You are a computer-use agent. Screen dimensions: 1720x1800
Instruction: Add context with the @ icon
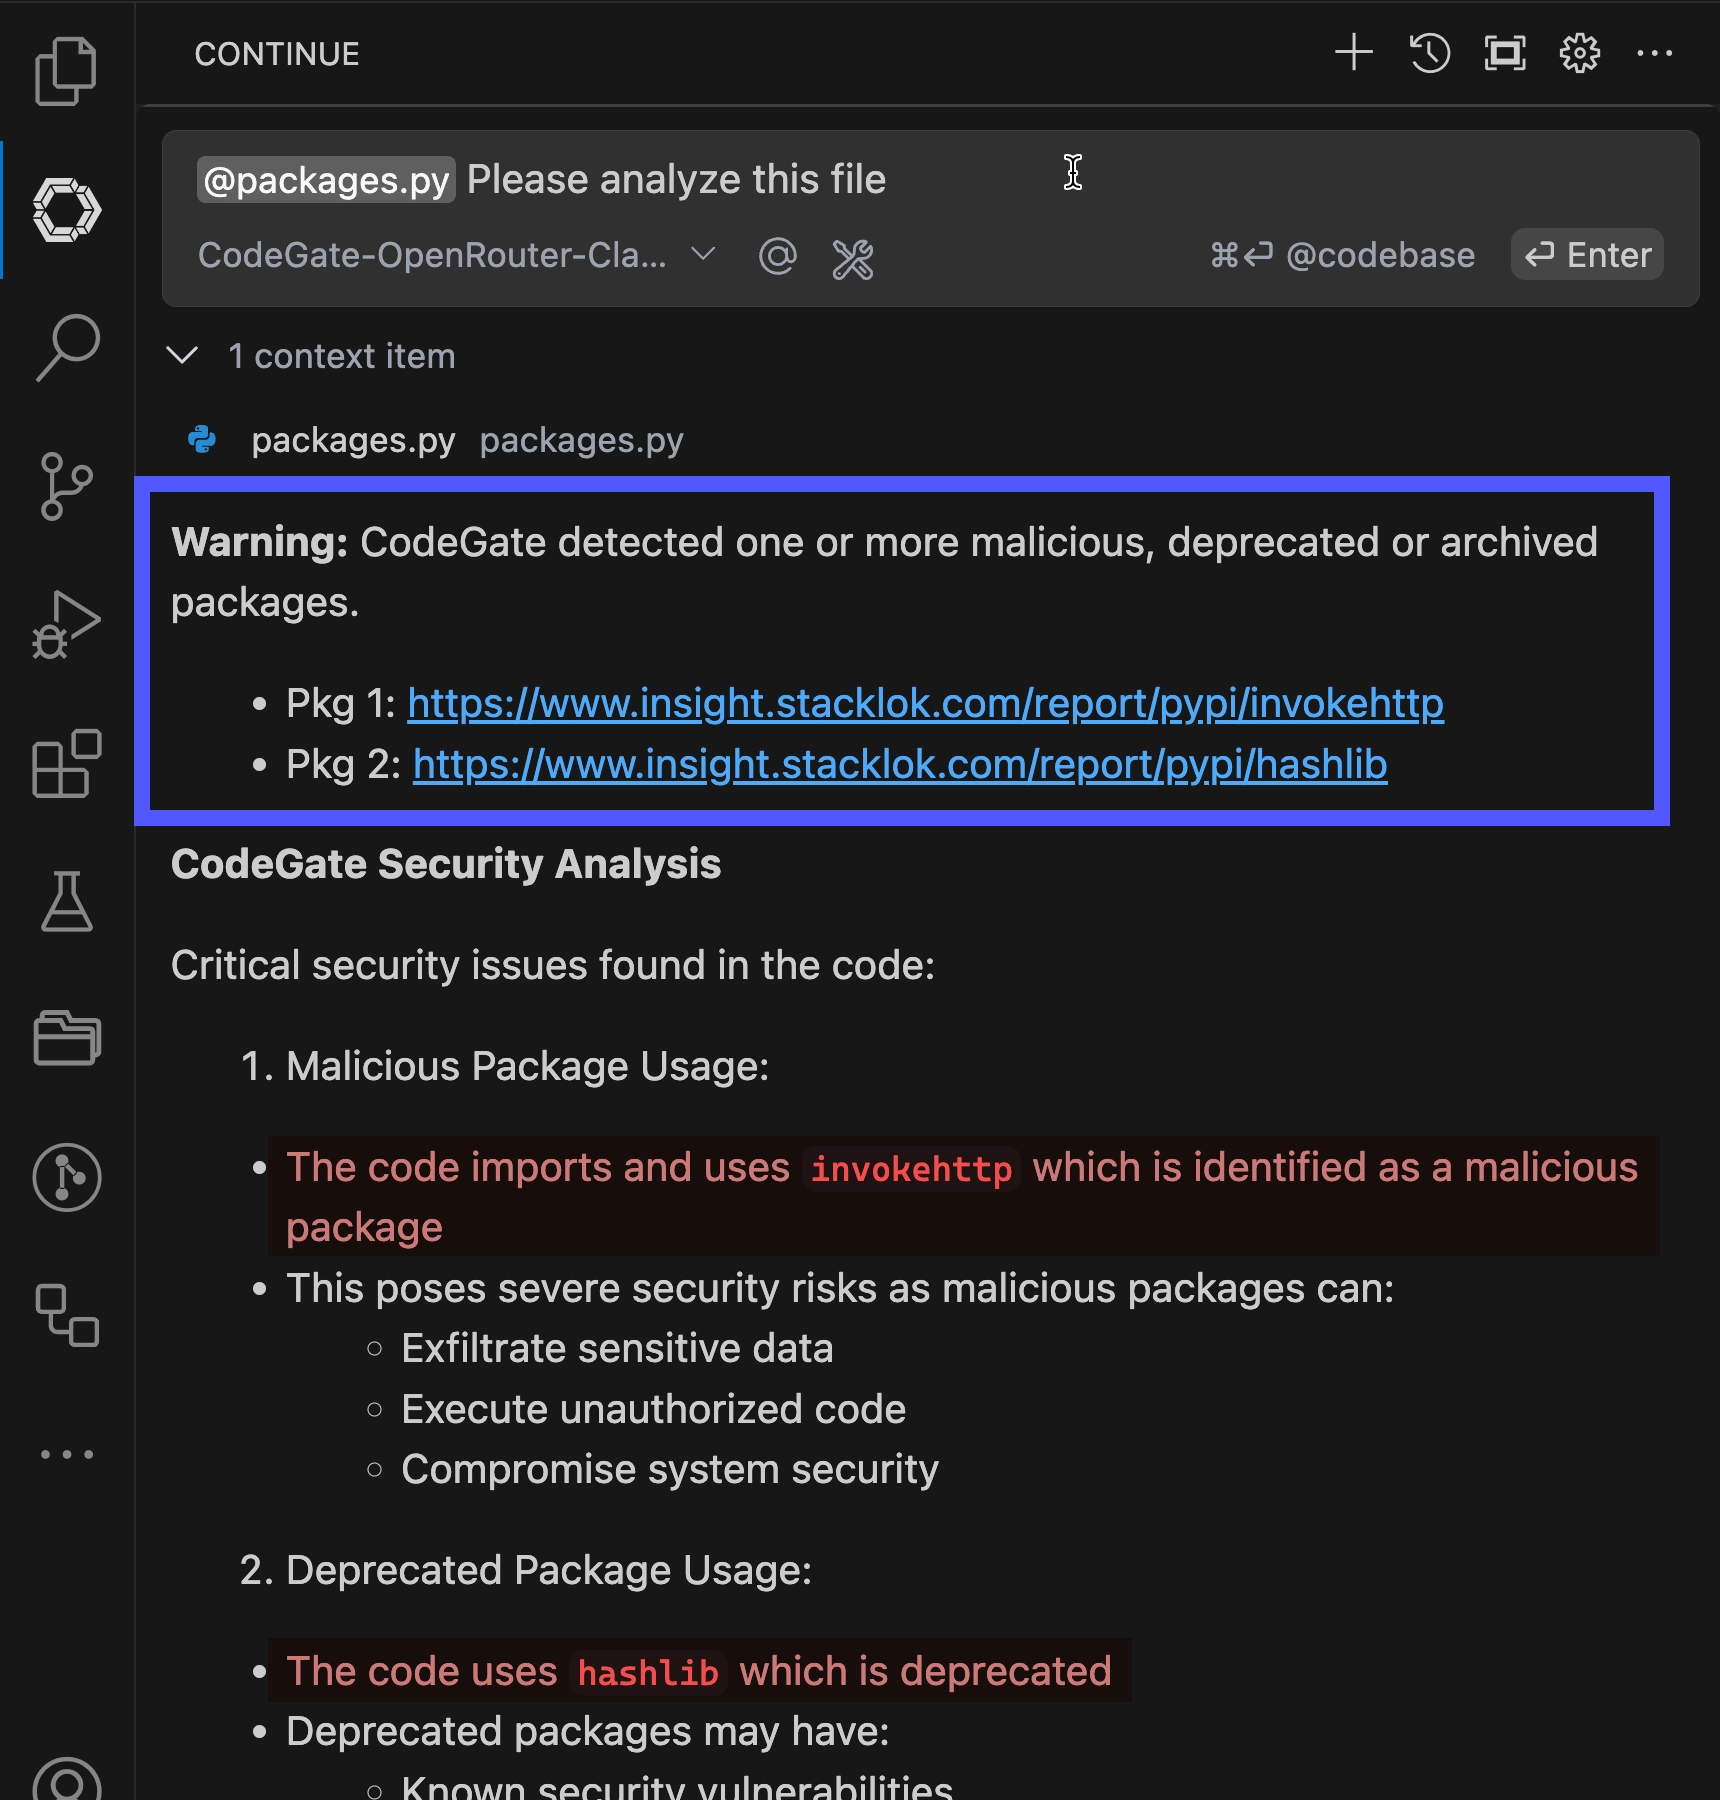point(777,256)
